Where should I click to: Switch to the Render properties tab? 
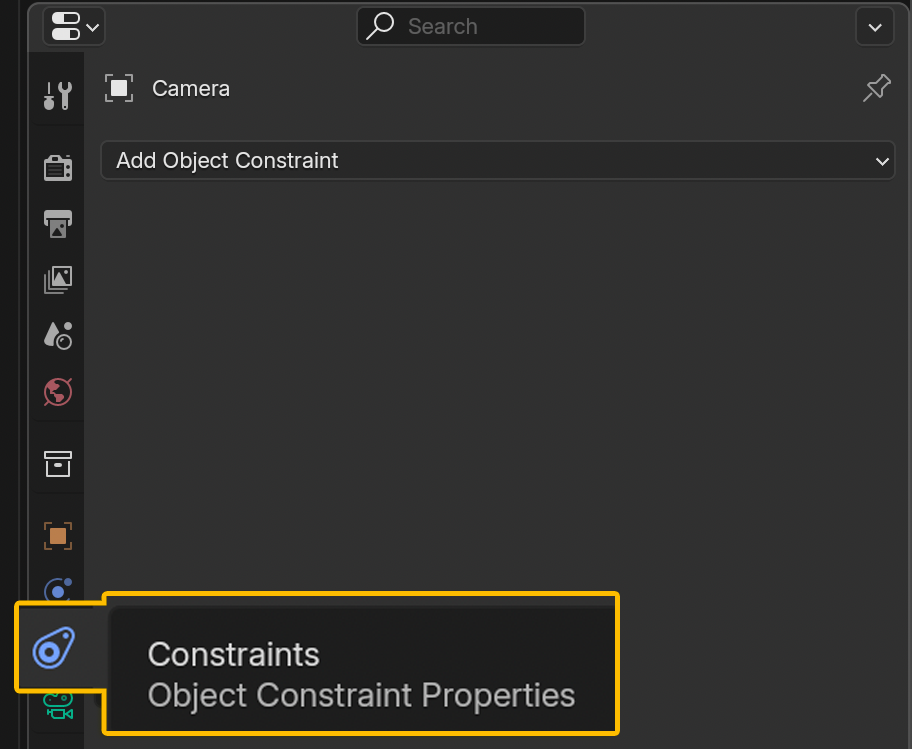[58, 167]
